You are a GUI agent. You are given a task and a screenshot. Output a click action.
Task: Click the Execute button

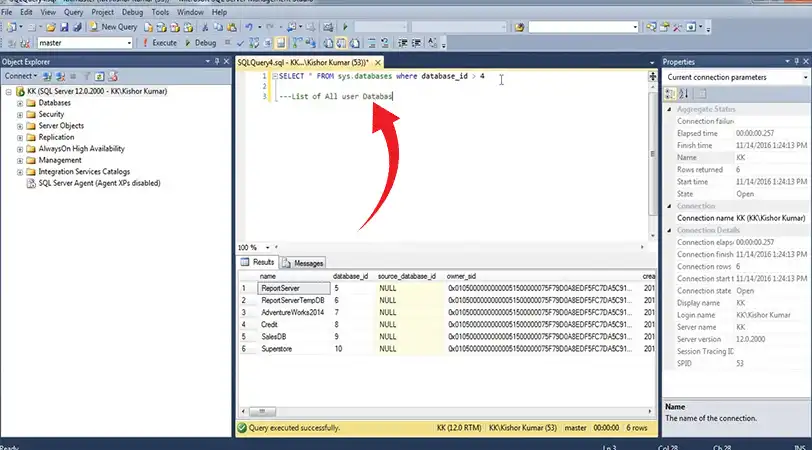tap(160, 43)
